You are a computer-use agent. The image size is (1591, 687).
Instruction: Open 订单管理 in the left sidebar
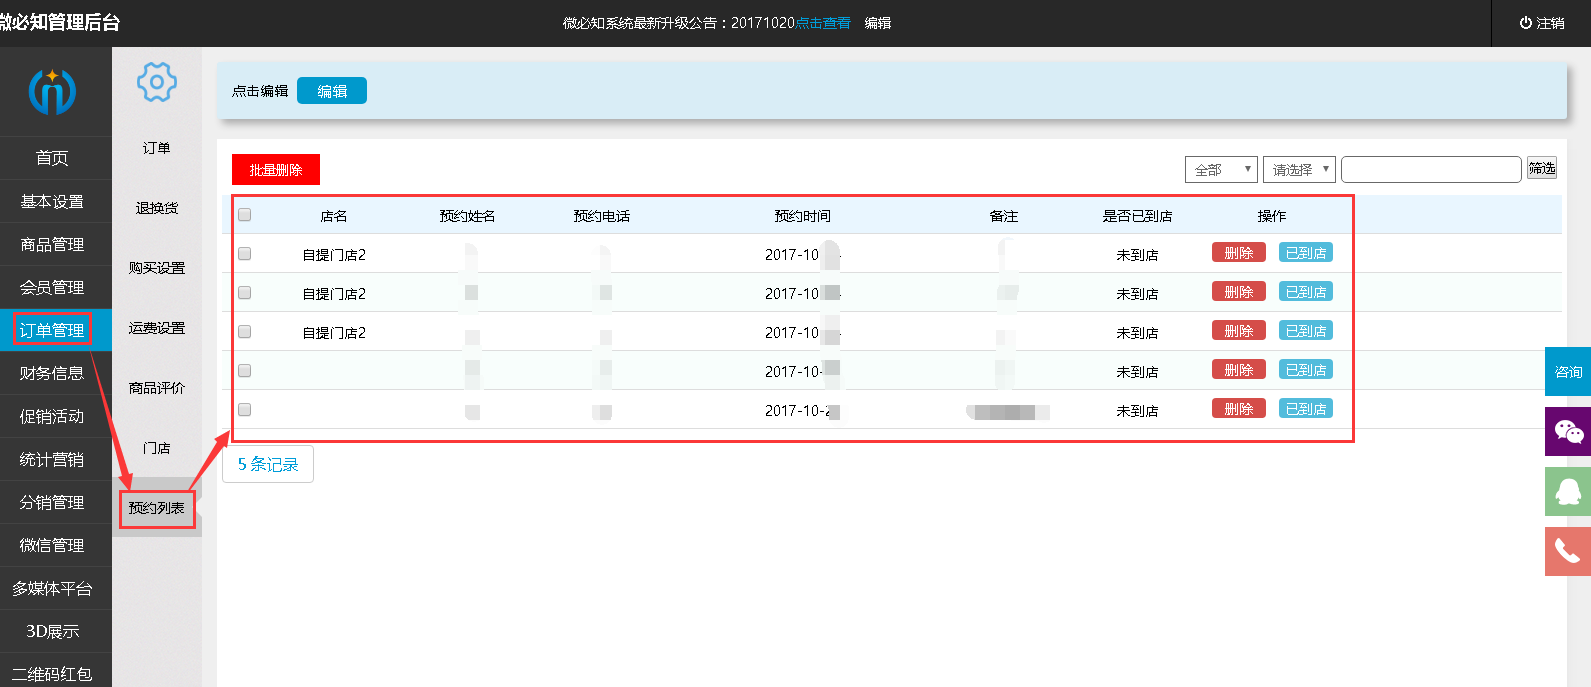[x=52, y=330]
